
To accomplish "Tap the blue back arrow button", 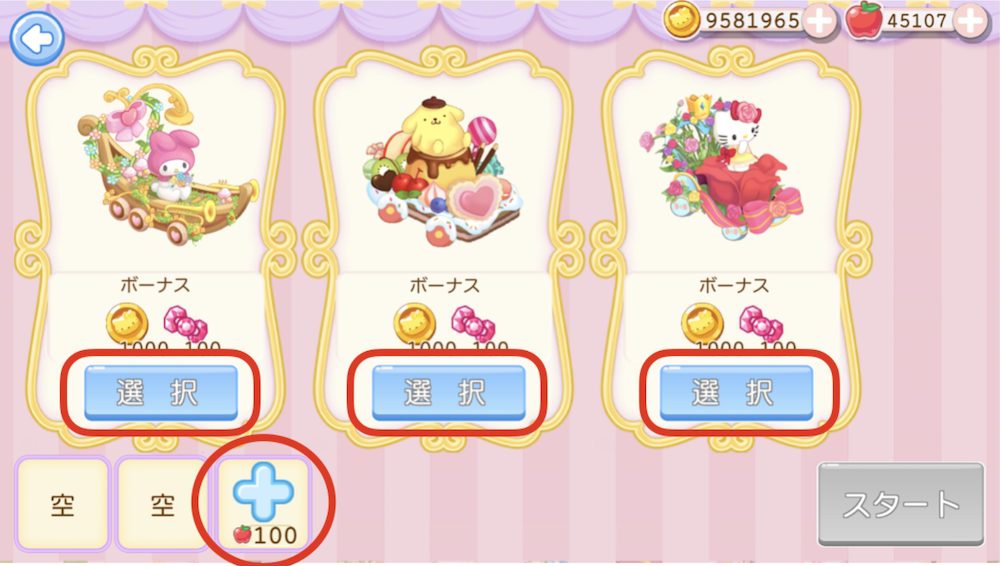I will tap(37, 38).
